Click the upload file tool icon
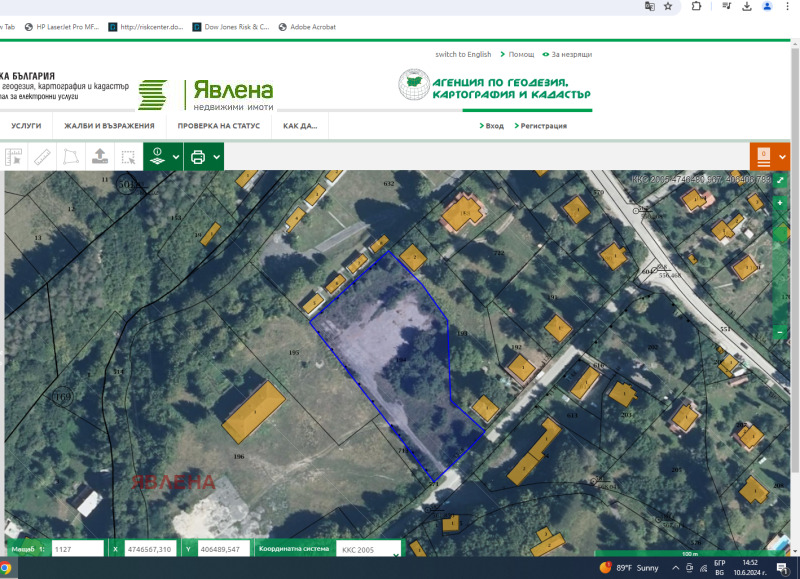 [x=100, y=157]
